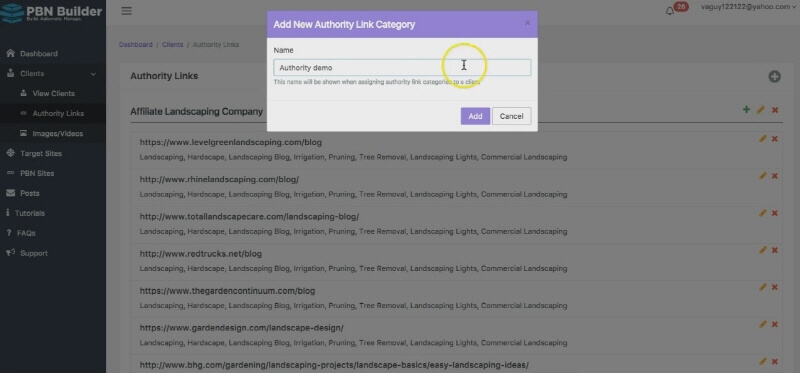This screenshot has width=800, height=373.
Task: Delete the rhinelandscaping.com link red X
Action: (774, 176)
